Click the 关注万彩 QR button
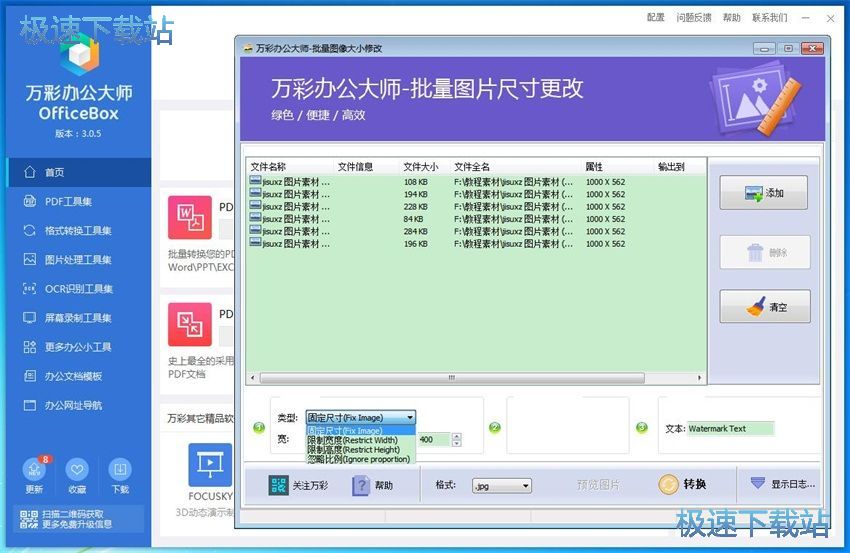The width and height of the screenshot is (850, 553). point(298,485)
